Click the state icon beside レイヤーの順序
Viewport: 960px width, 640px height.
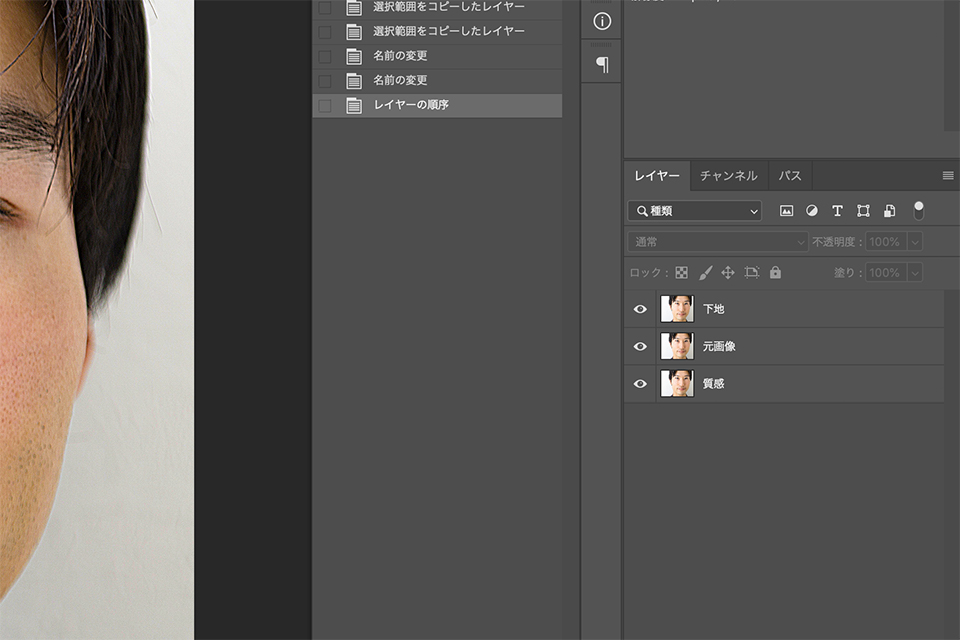coord(354,105)
